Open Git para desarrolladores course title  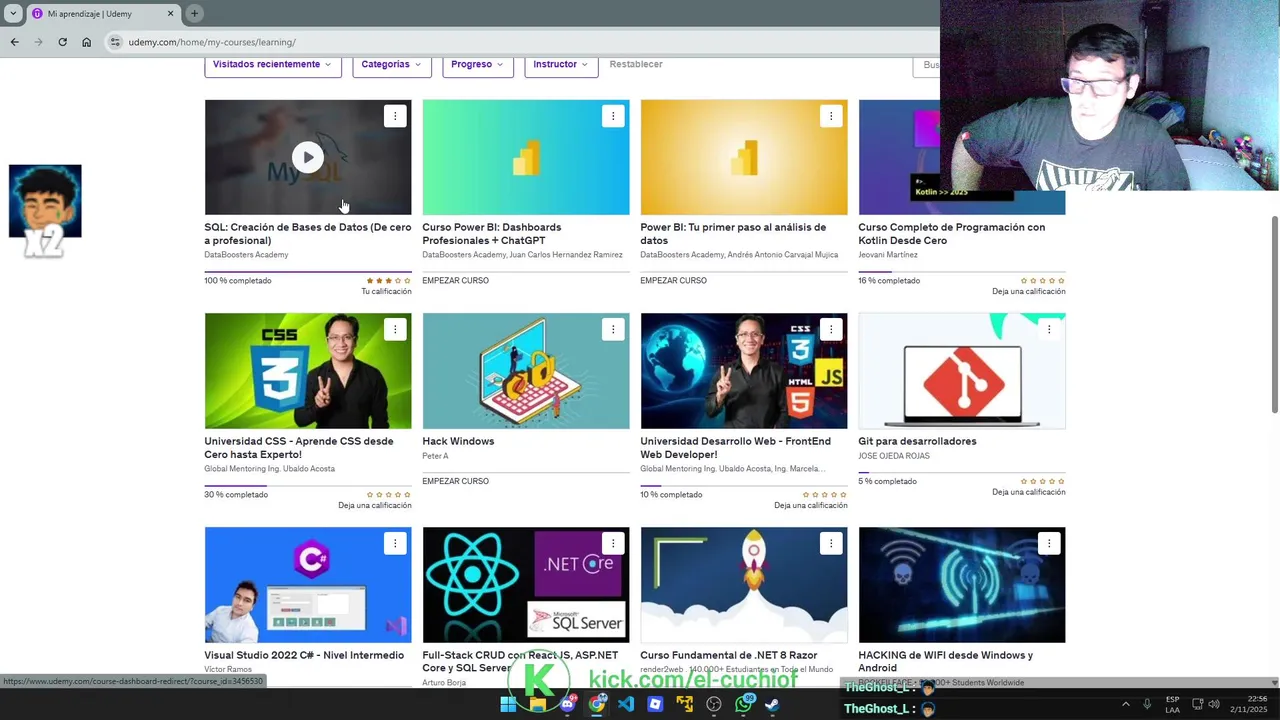[x=917, y=441]
